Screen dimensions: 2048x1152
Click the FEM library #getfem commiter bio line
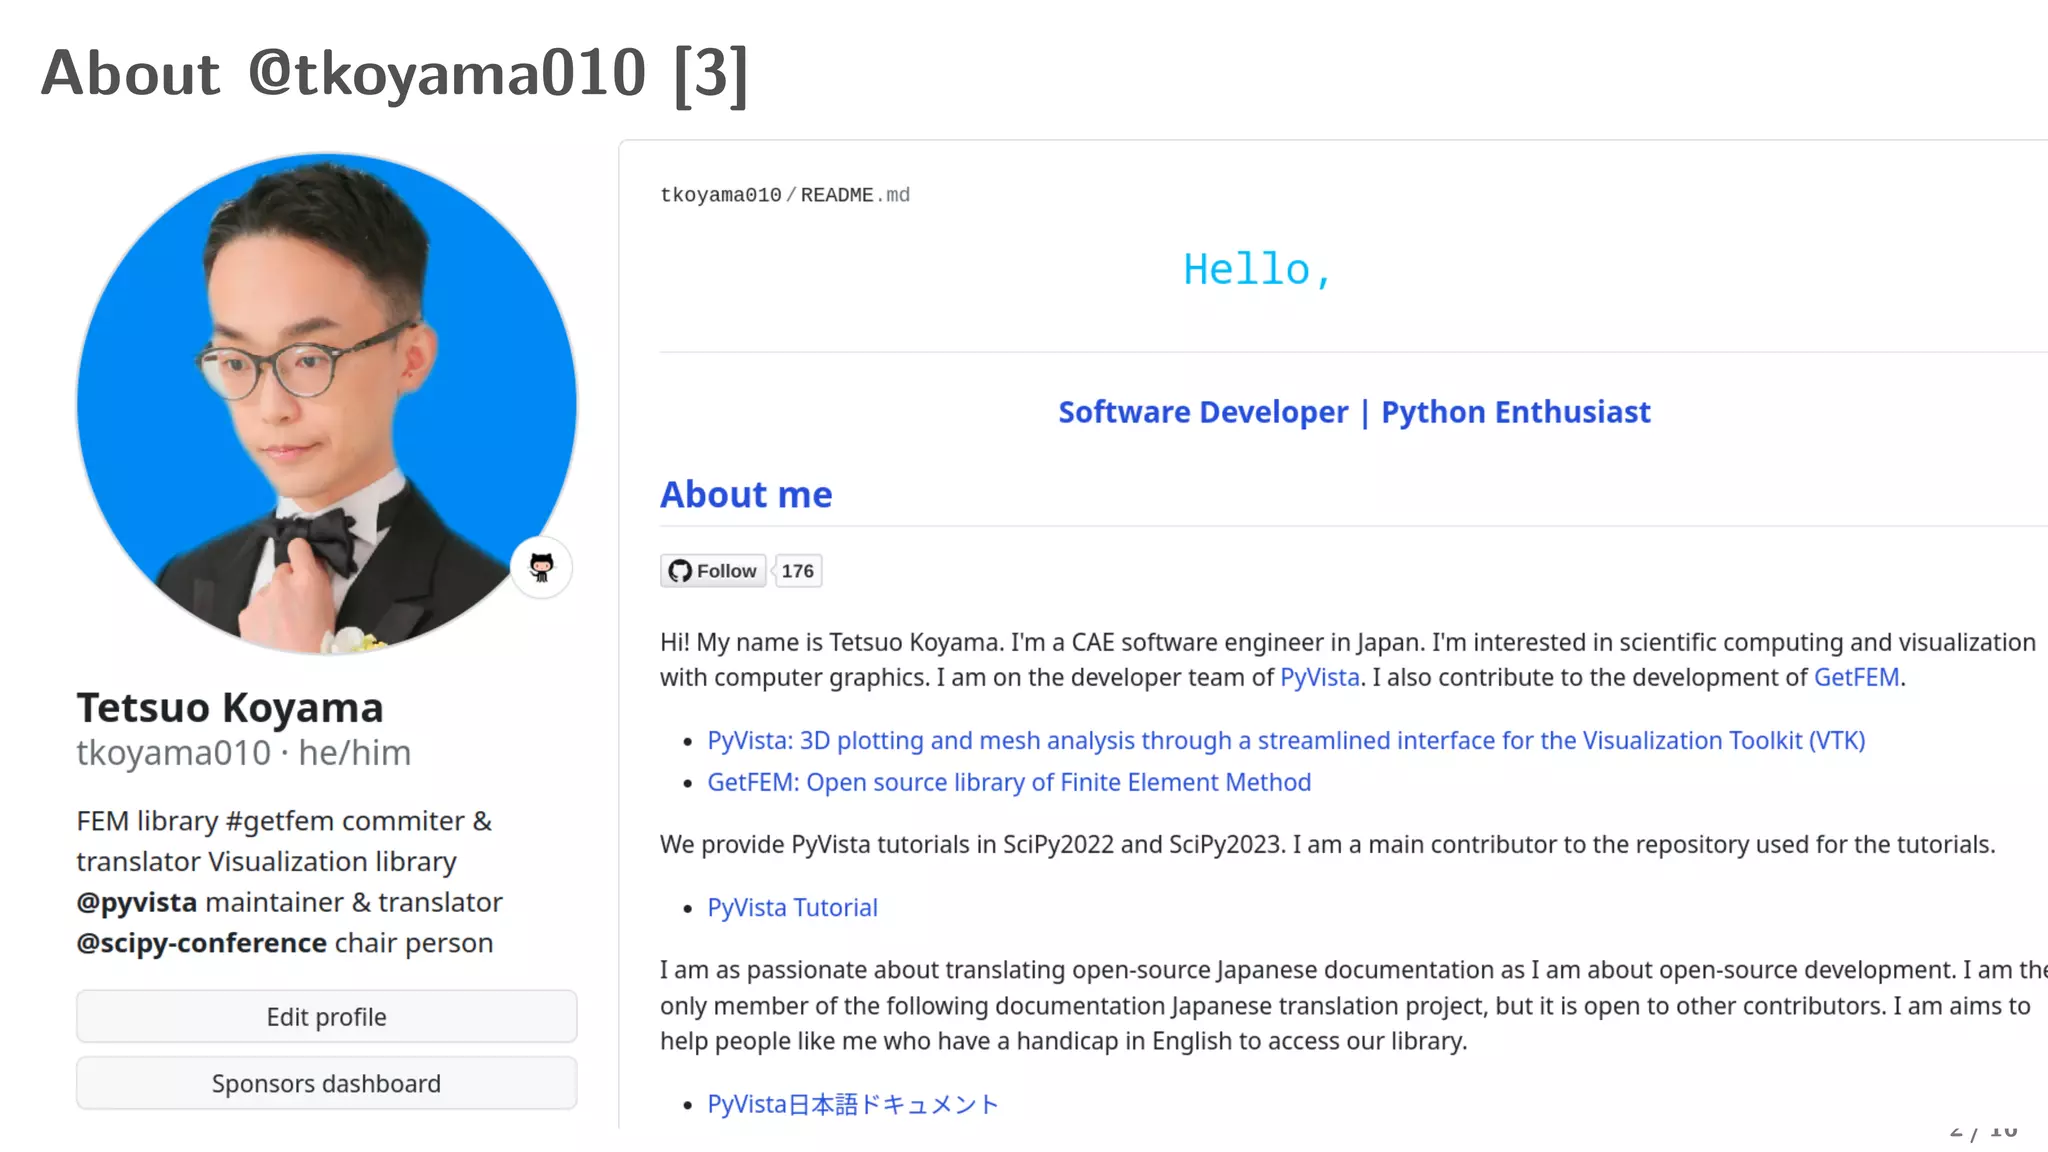click(284, 821)
